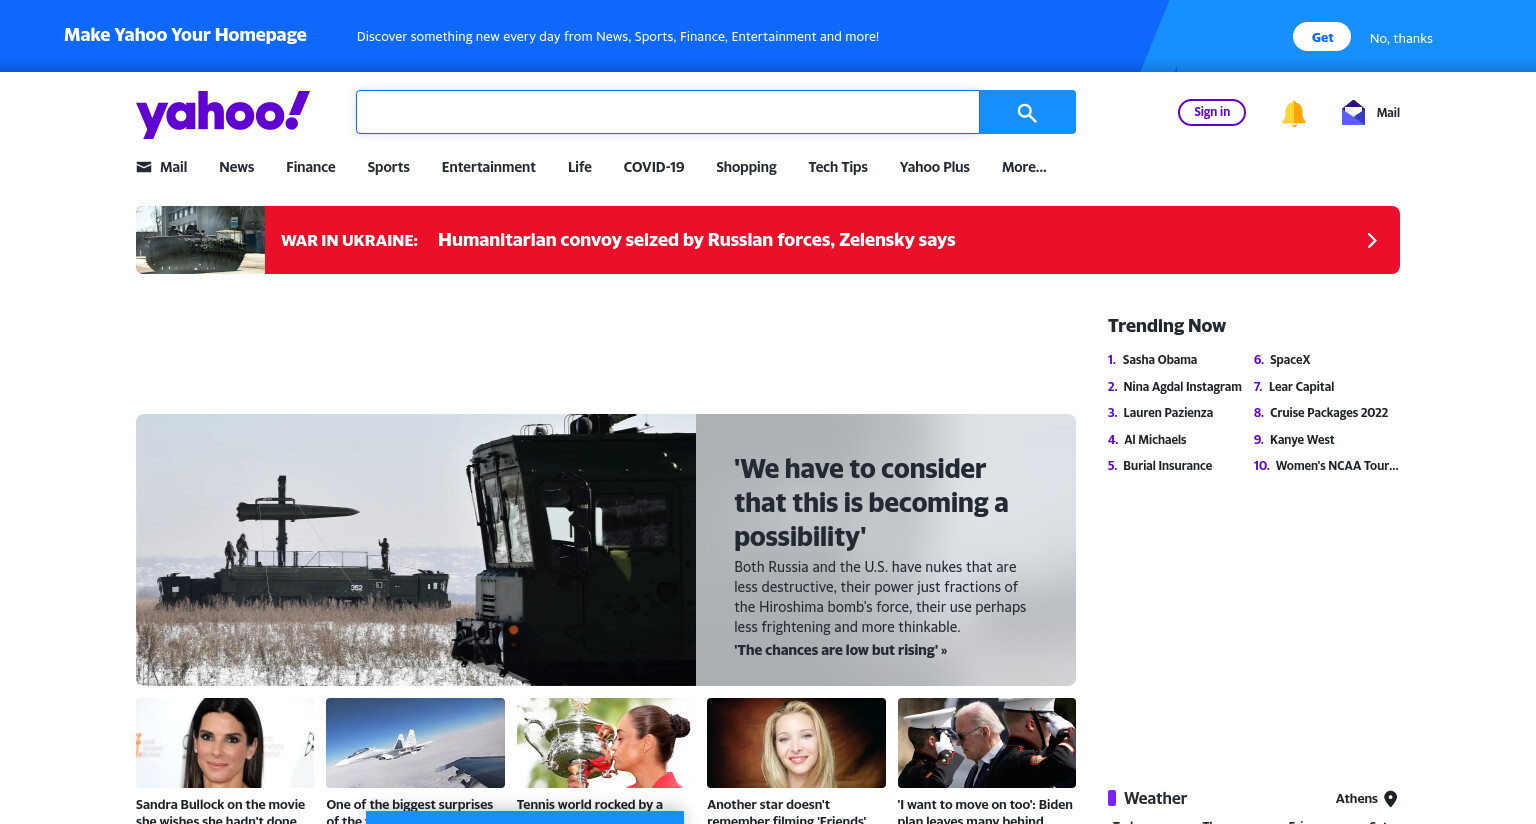
Task: Open the Burial Insurance trending topic
Action: [1167, 466]
